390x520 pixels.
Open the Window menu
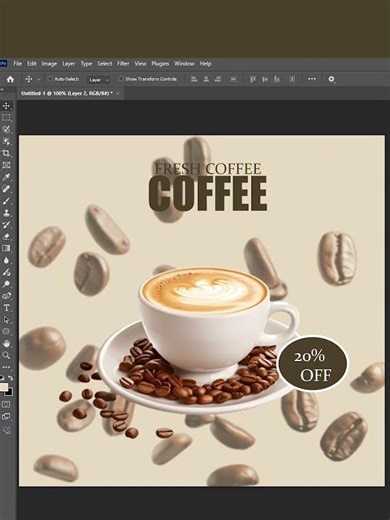(184, 64)
